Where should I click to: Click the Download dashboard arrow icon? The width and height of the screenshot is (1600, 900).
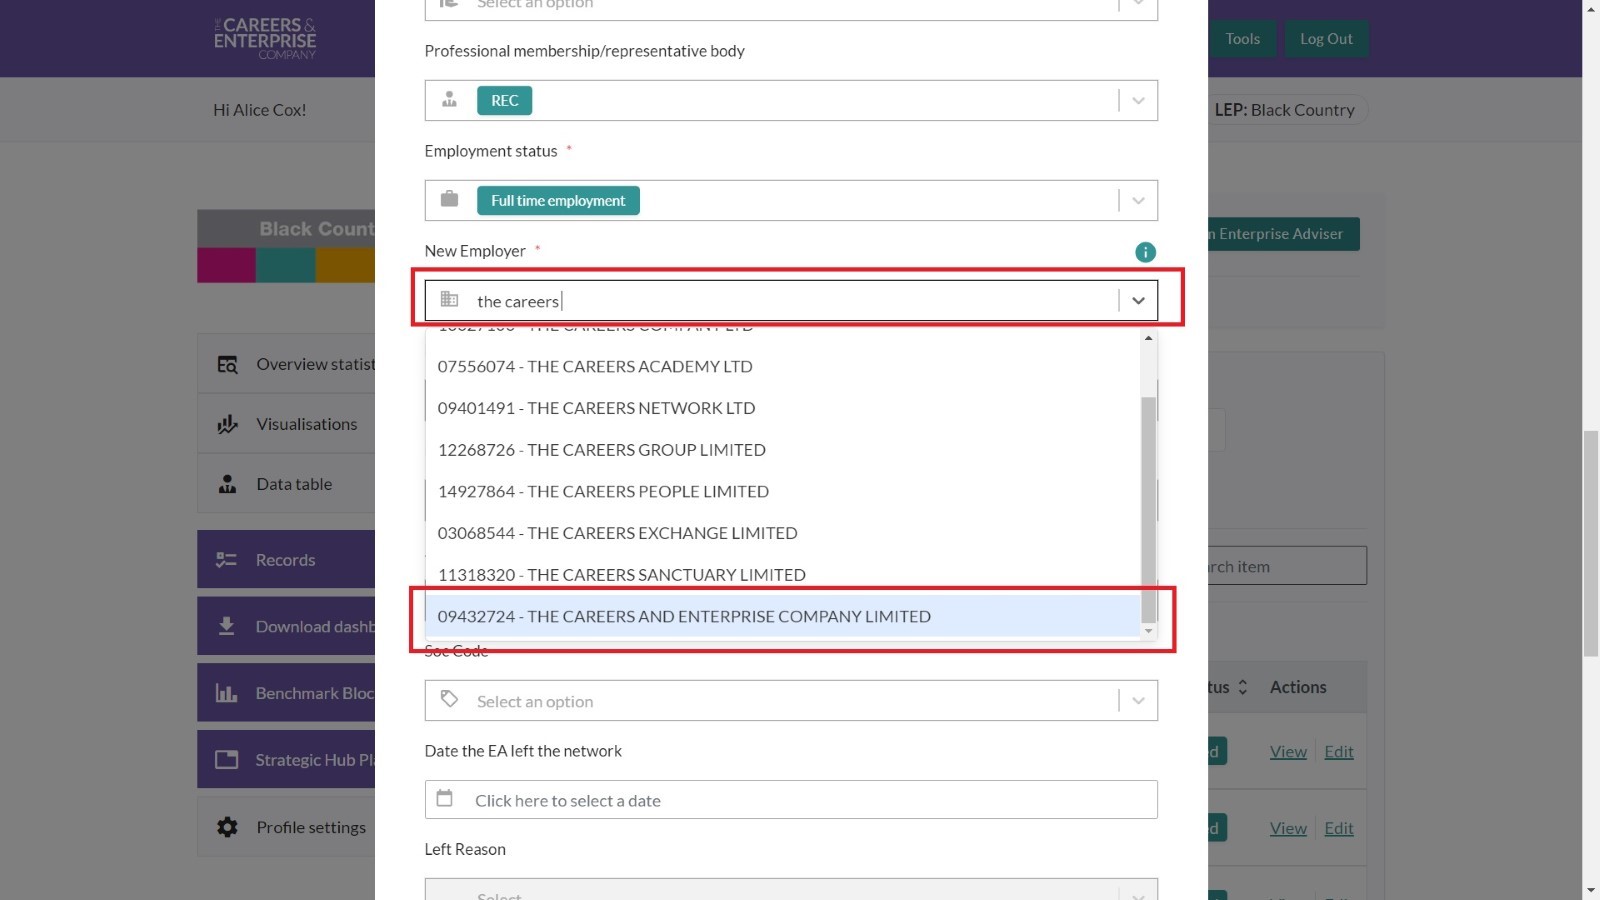[227, 626]
